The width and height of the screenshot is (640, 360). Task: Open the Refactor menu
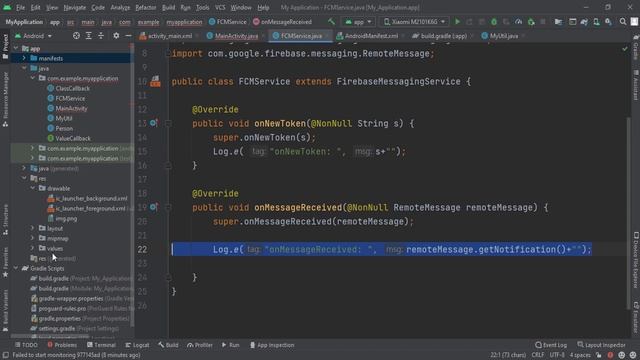[x=145, y=7]
